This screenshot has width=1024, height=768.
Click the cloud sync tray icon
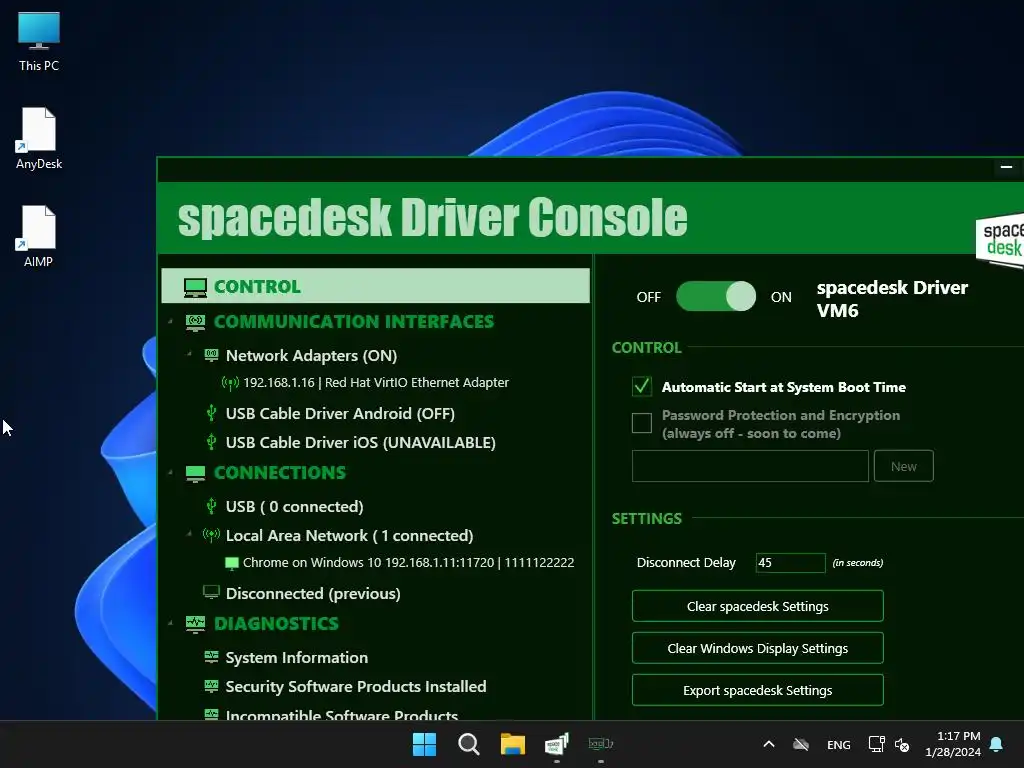point(801,744)
